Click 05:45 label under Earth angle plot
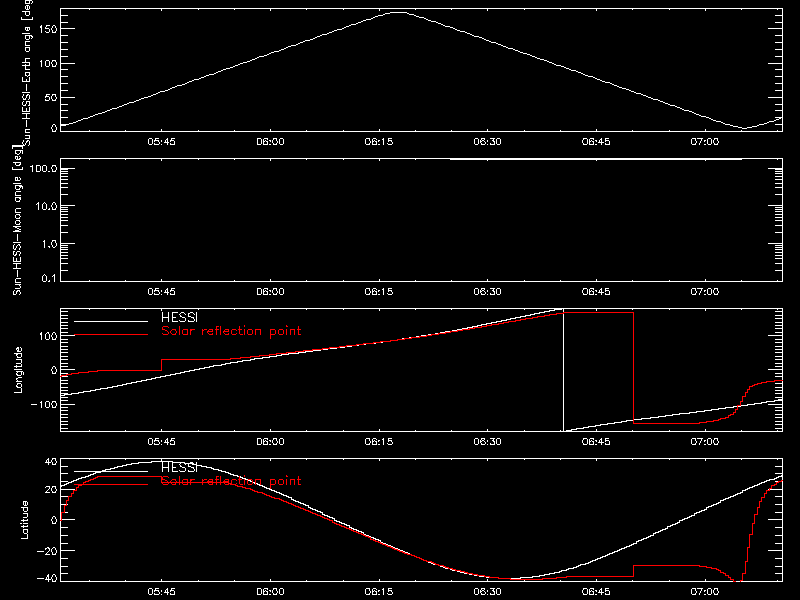Viewport: 800px width, 600px height. click(162, 142)
